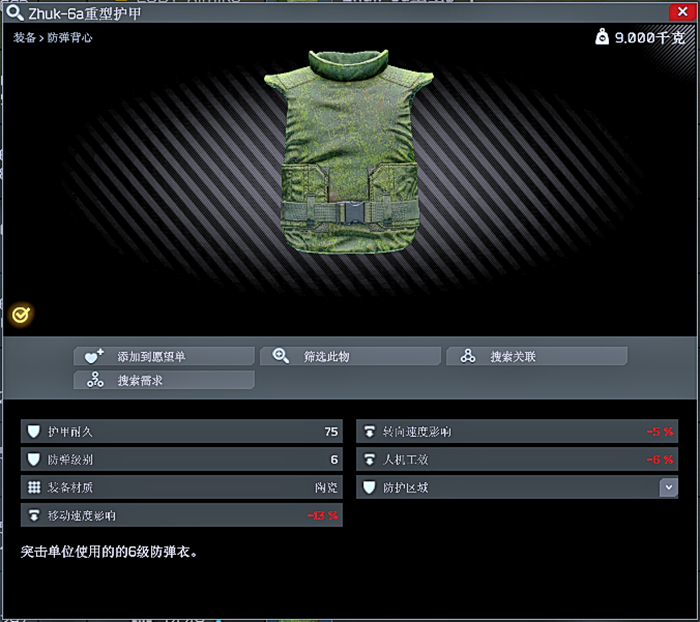Click the 移动速度影响 stat row
The height and width of the screenshot is (622, 700).
[x=182, y=515]
